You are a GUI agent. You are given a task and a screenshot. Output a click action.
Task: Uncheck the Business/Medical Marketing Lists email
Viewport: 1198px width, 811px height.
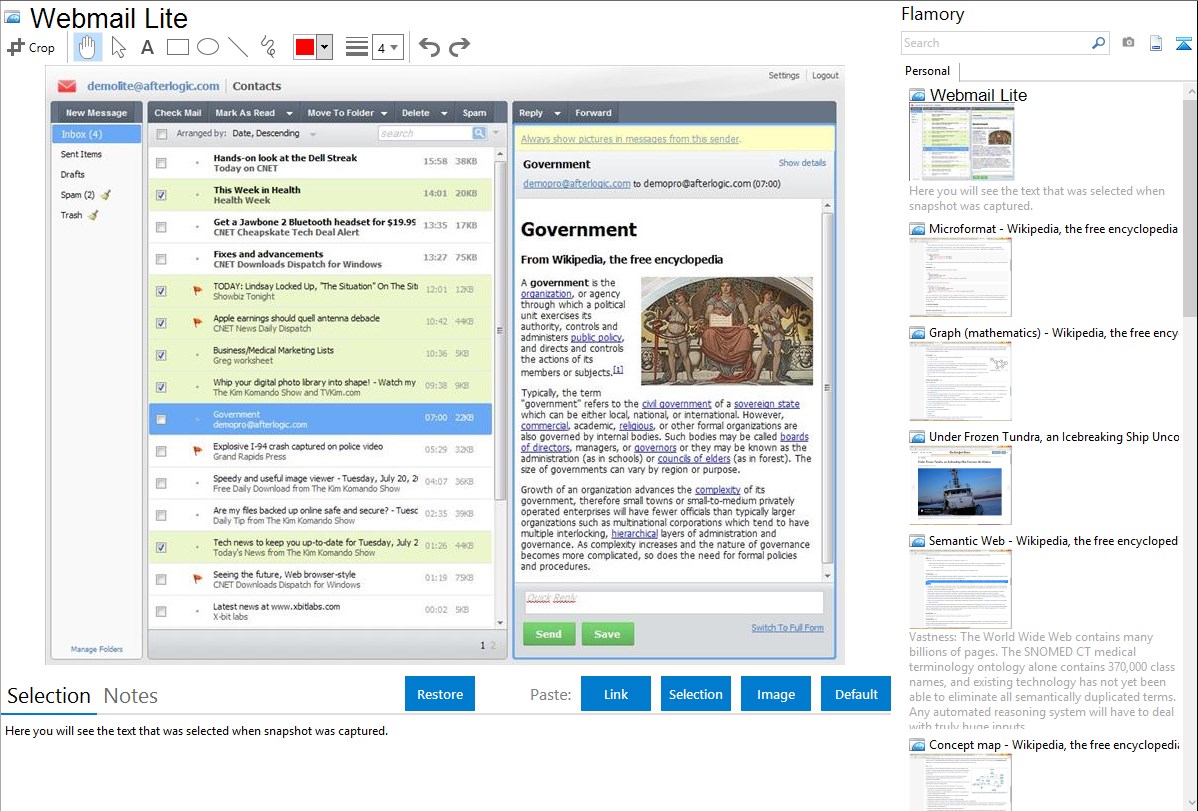click(161, 355)
